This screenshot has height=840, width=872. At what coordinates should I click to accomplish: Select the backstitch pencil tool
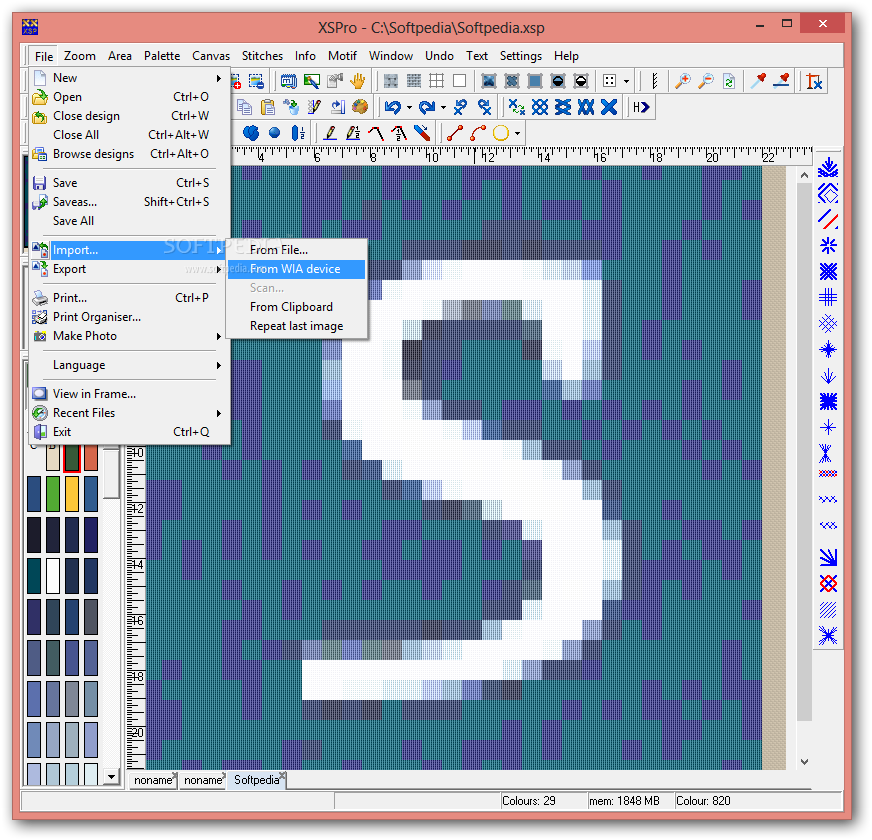pyautogui.click(x=330, y=134)
